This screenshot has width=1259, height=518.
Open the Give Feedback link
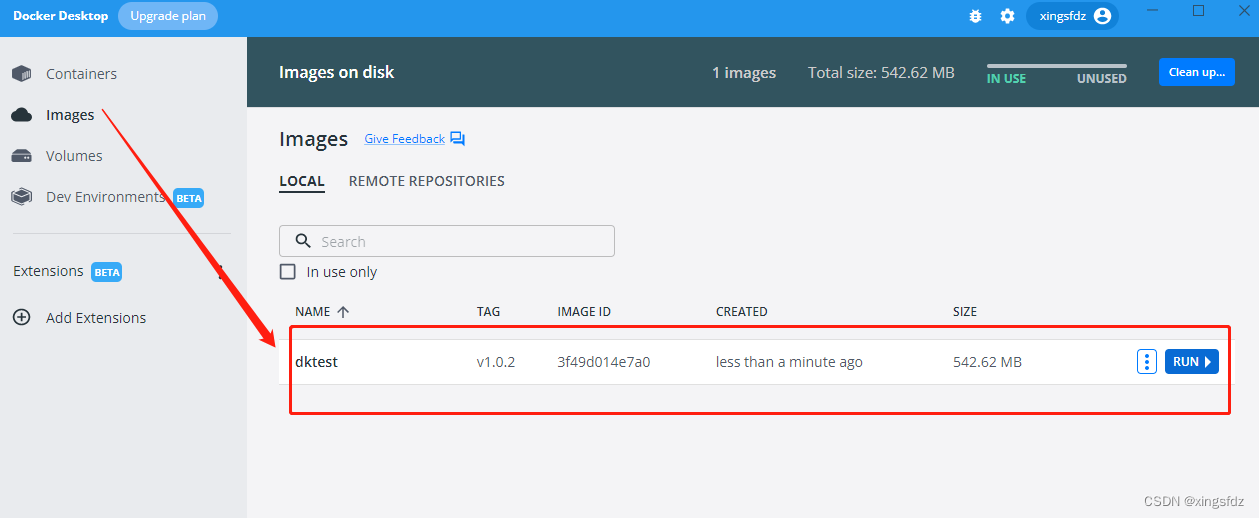pyautogui.click(x=404, y=139)
